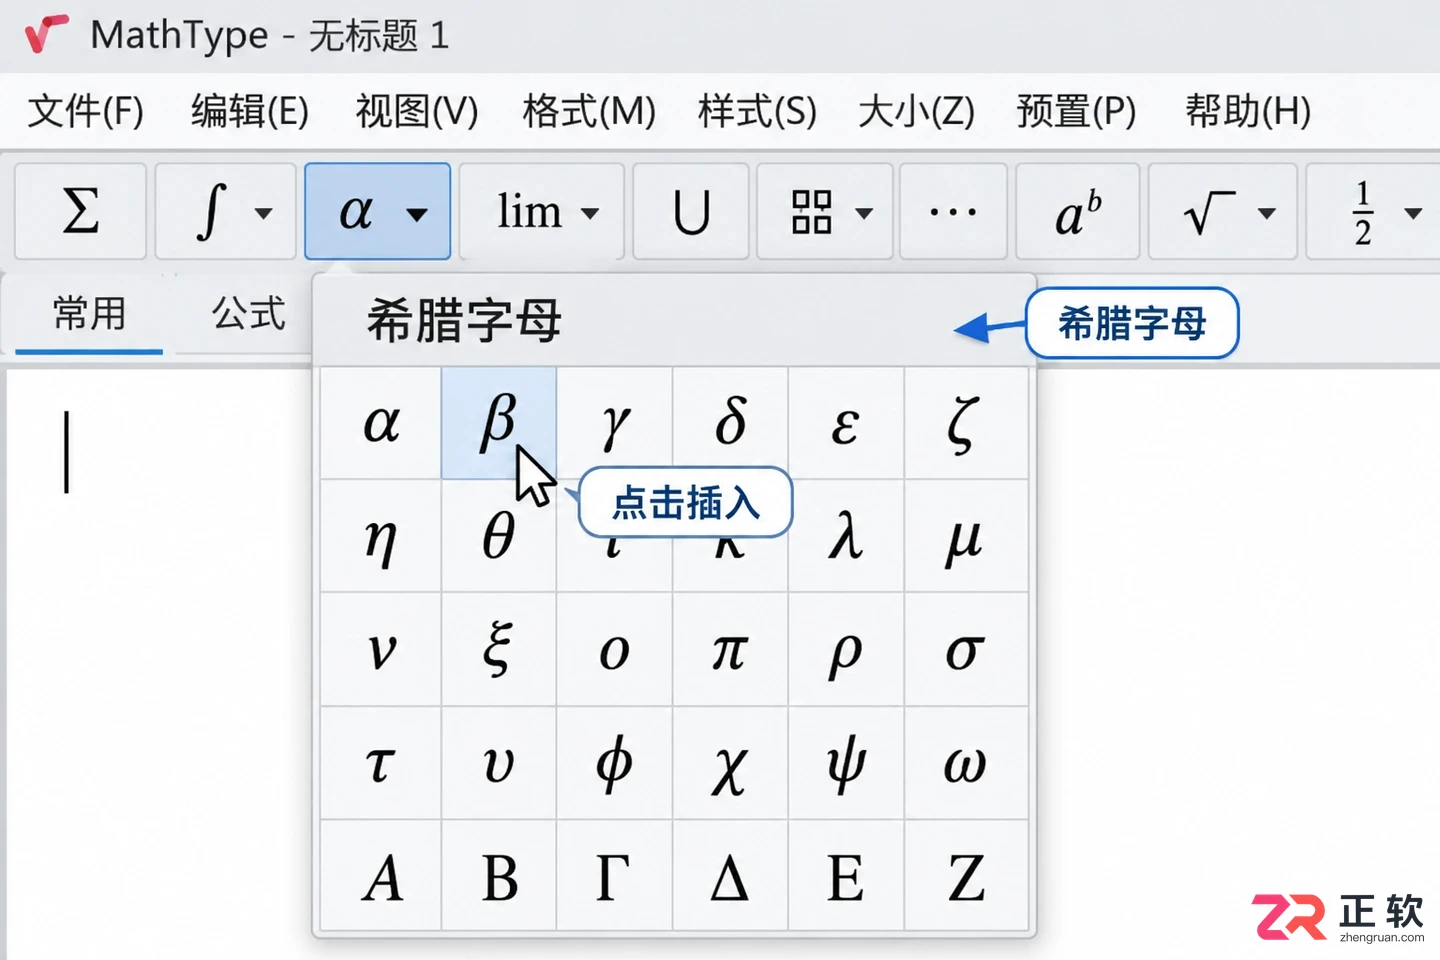Insert lowercase theta from the palette
This screenshot has width=1440, height=960.
coord(499,537)
